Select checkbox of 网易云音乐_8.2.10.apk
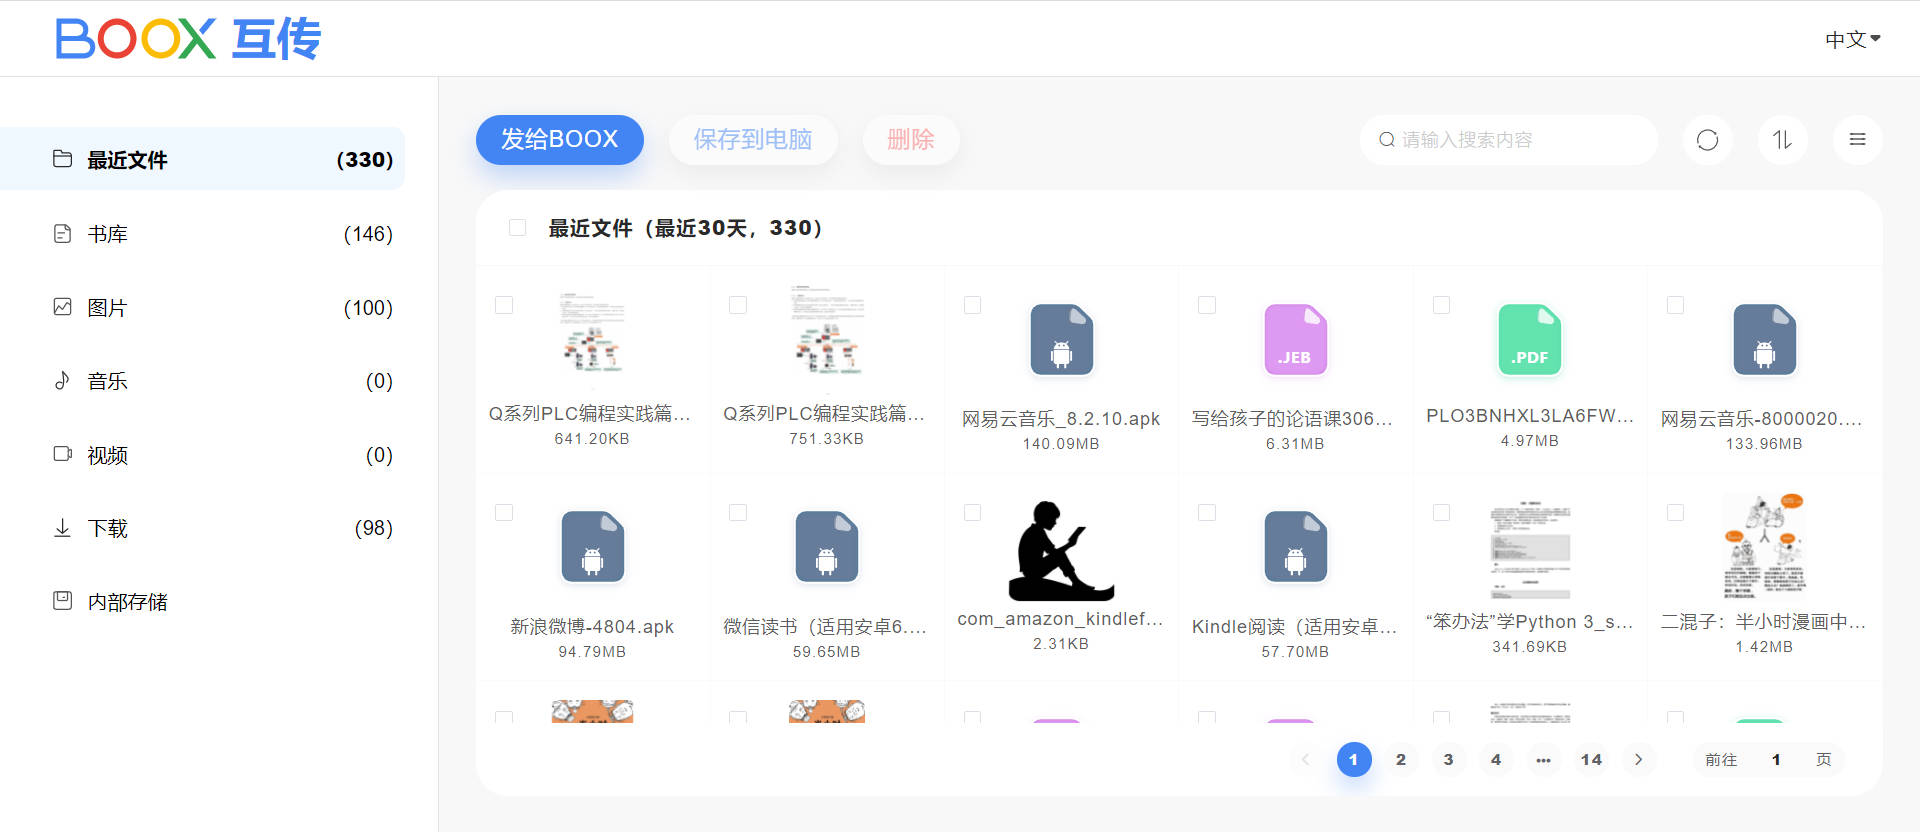 972,305
